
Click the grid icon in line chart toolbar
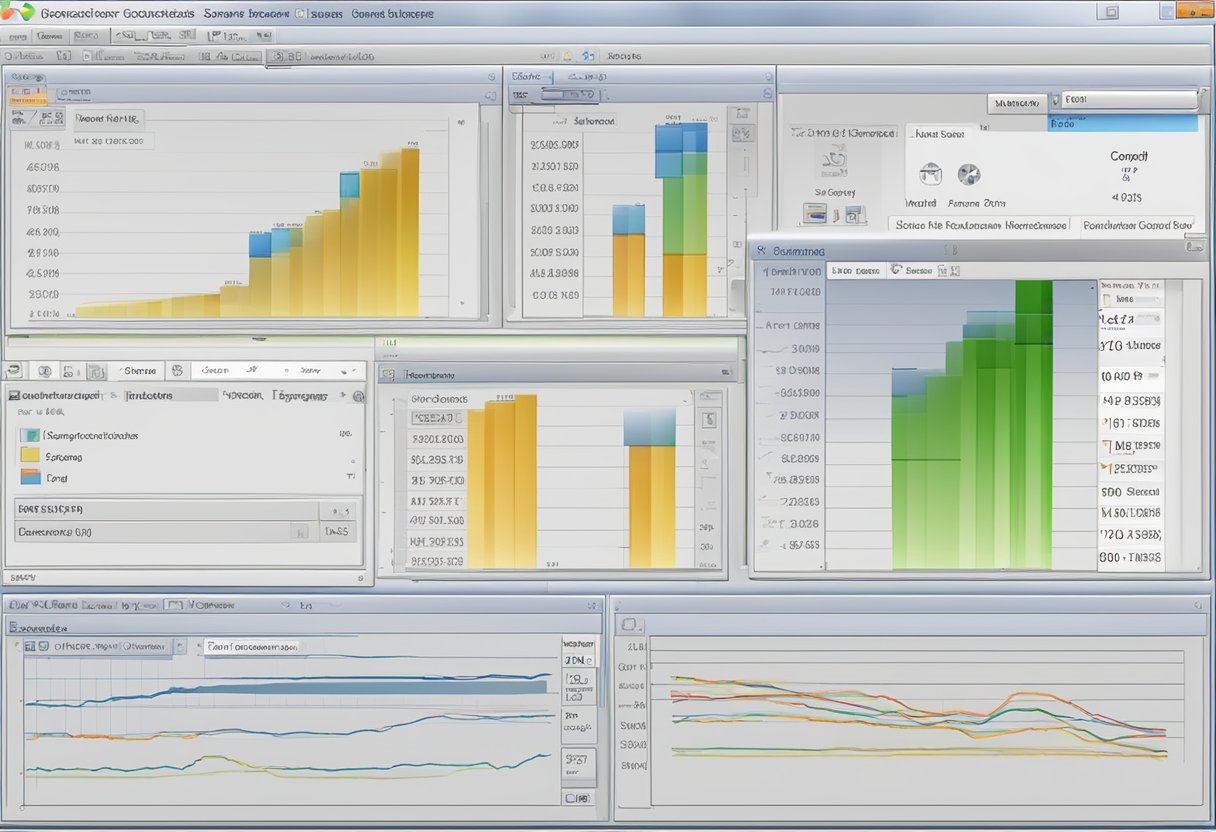(x=30, y=647)
